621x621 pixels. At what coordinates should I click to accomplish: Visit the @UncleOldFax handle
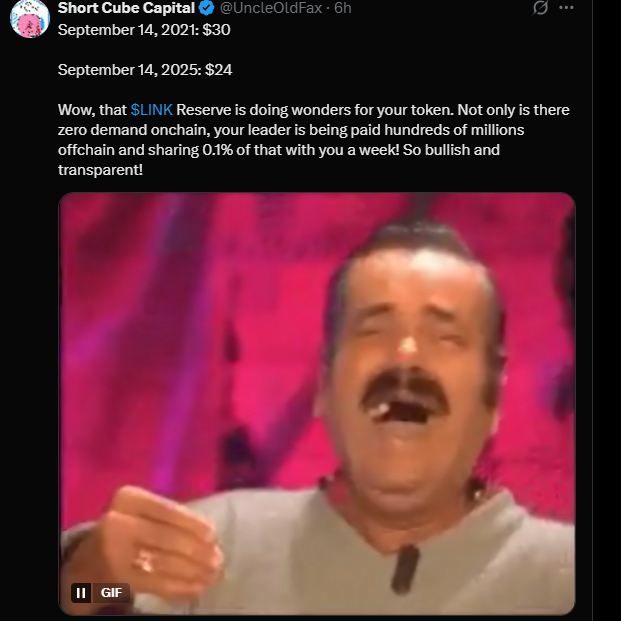[x=270, y=8]
